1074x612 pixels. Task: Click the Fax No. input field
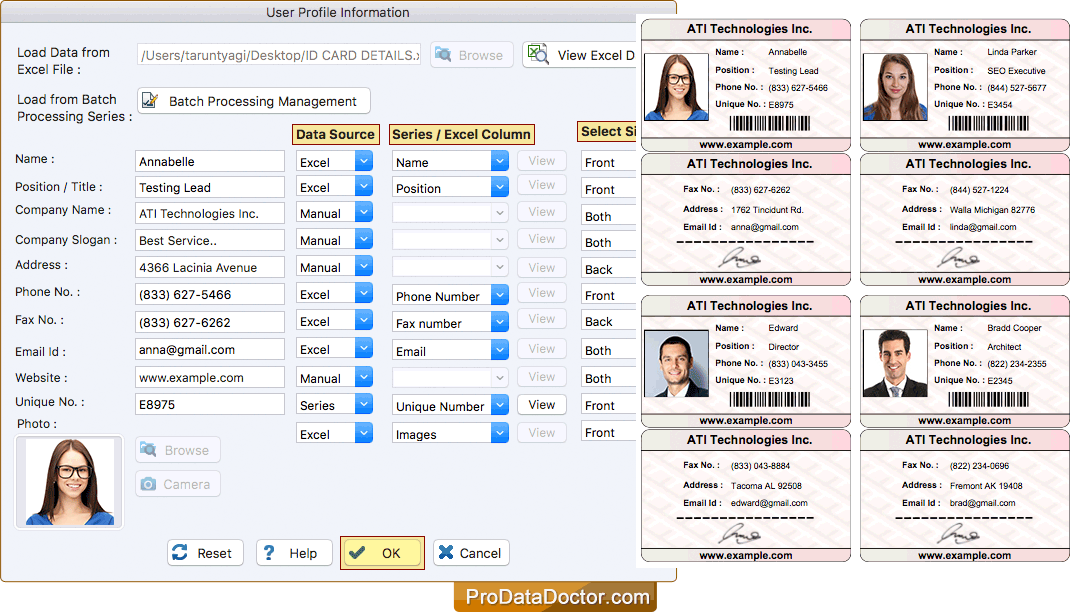(210, 322)
